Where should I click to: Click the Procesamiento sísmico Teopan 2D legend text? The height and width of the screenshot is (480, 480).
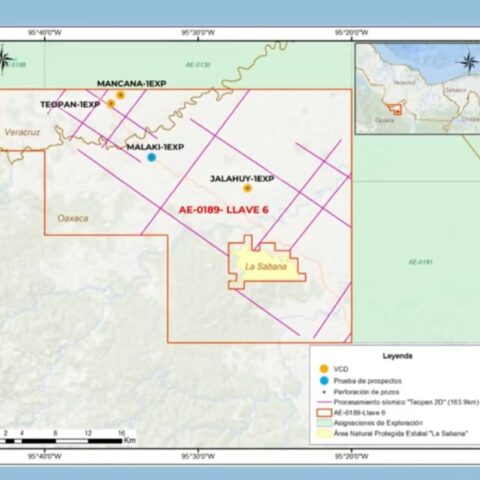click(406, 402)
